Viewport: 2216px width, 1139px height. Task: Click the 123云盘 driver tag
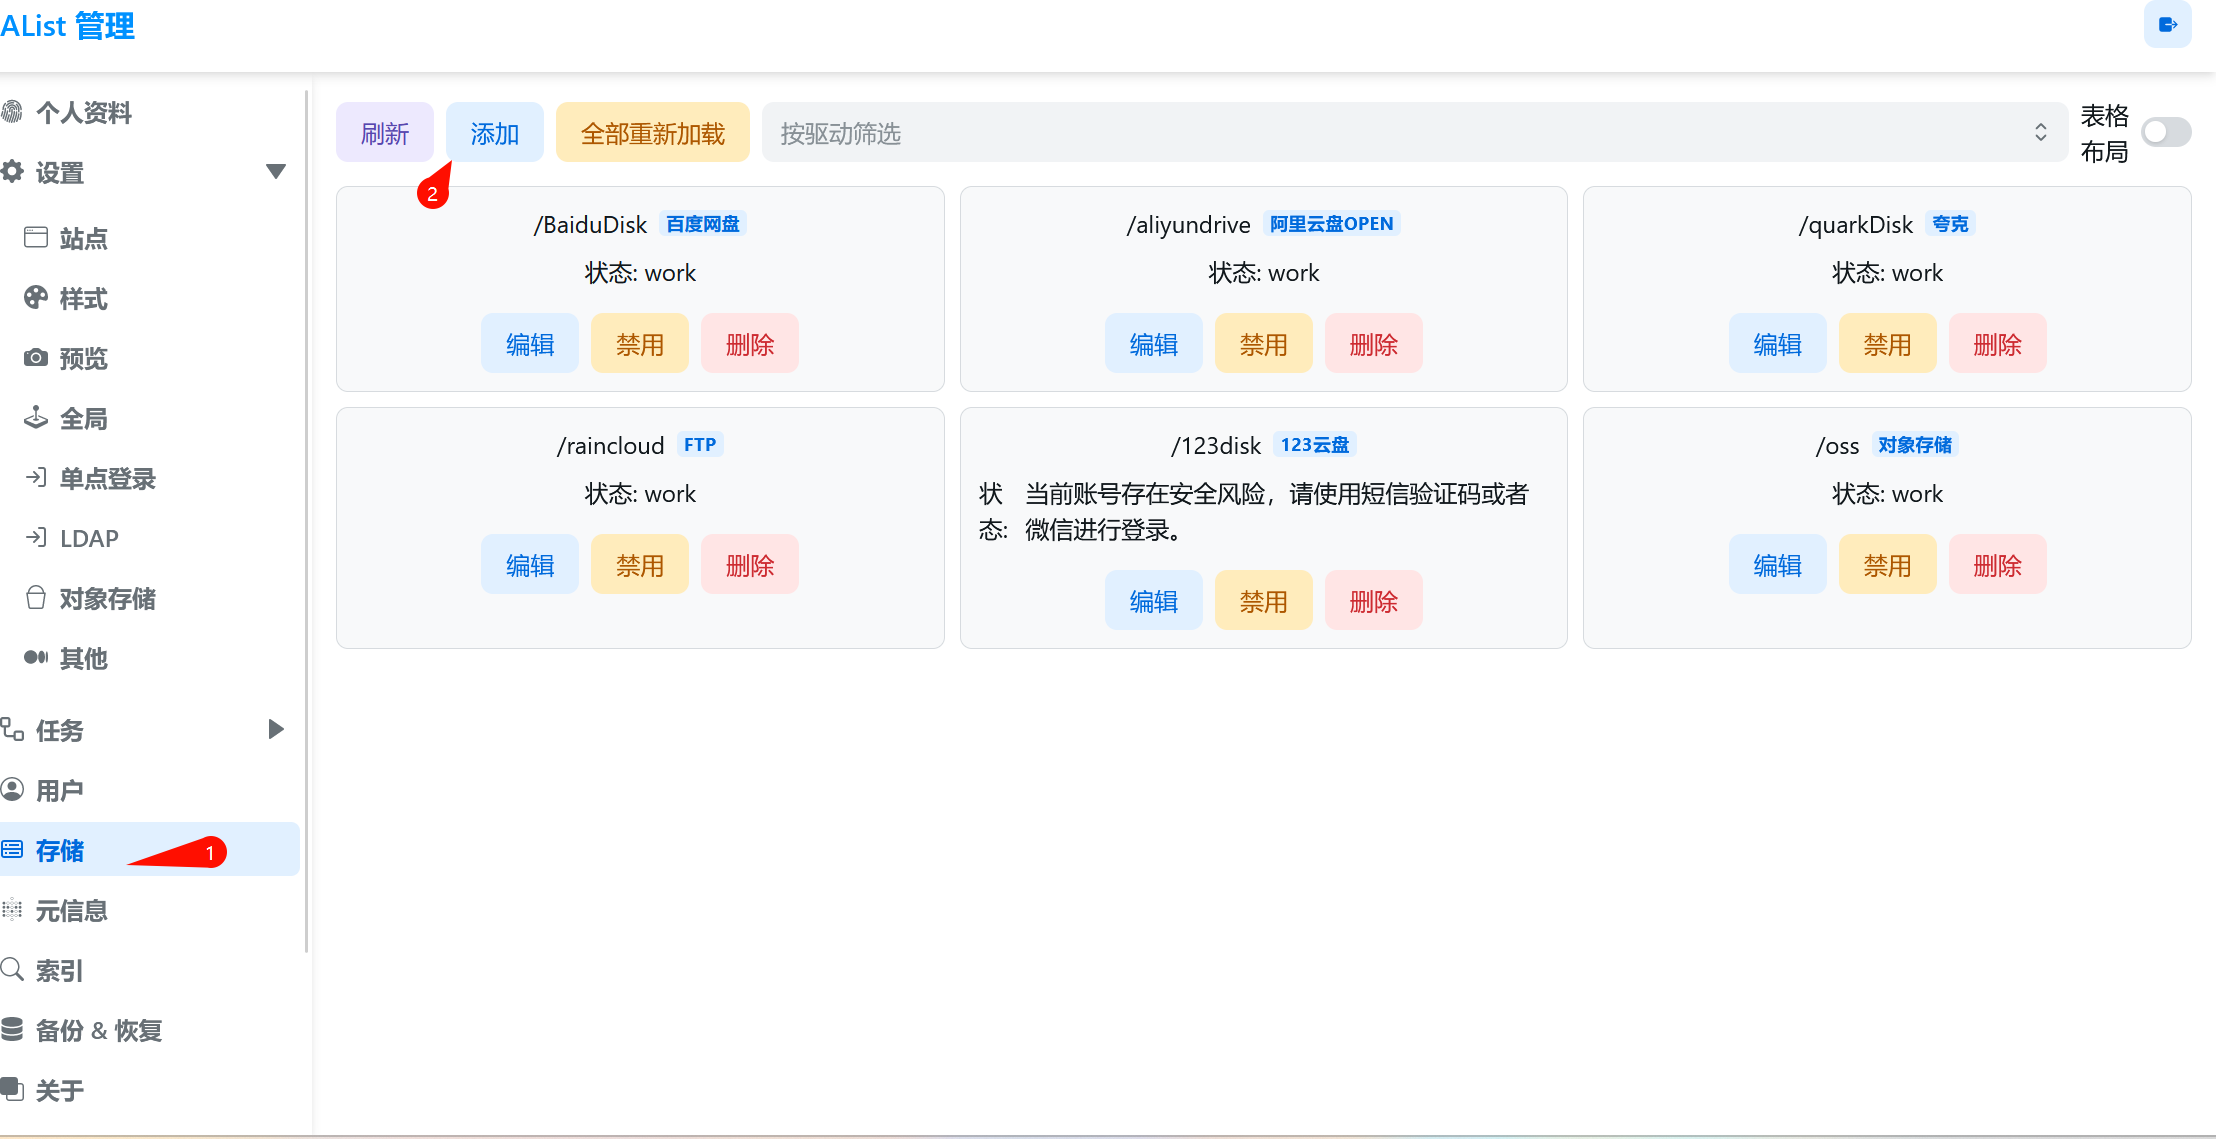coord(1315,445)
